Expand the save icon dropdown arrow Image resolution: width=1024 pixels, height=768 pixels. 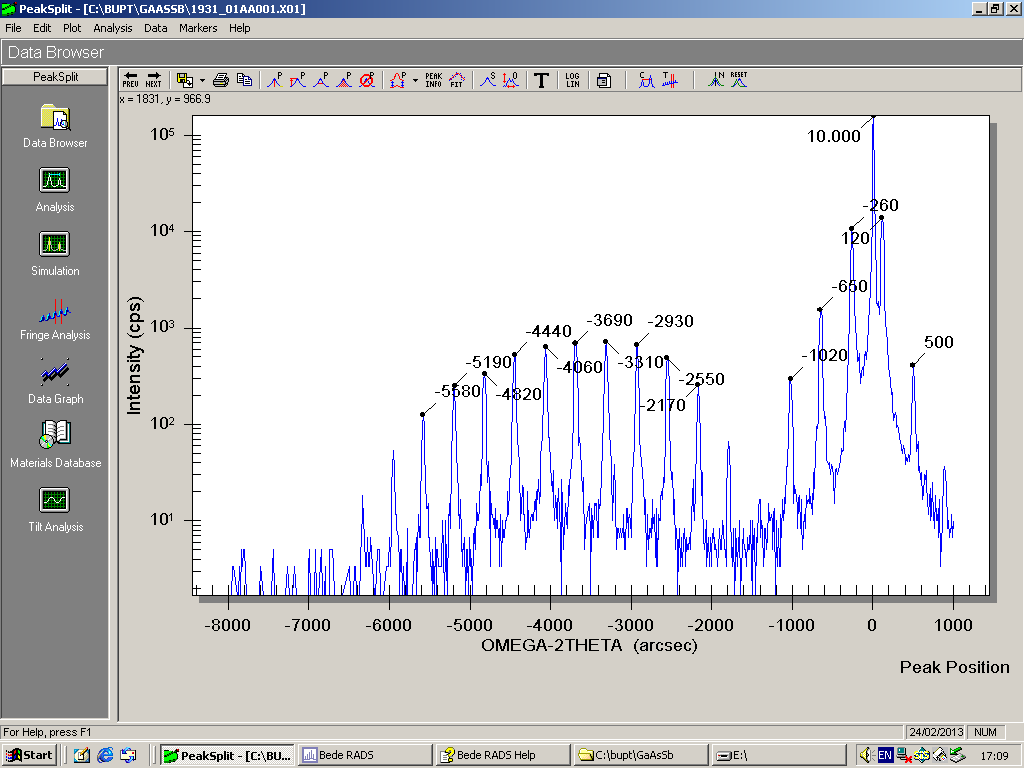[201, 80]
